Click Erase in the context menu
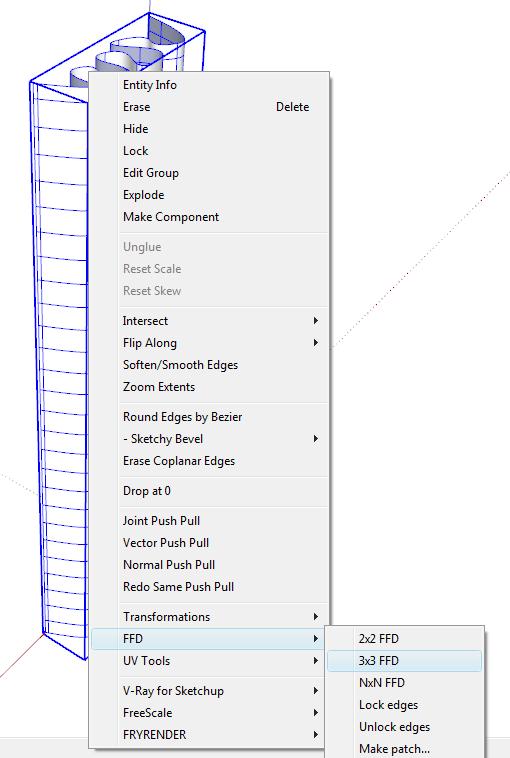This screenshot has width=510, height=758. (x=210, y=107)
